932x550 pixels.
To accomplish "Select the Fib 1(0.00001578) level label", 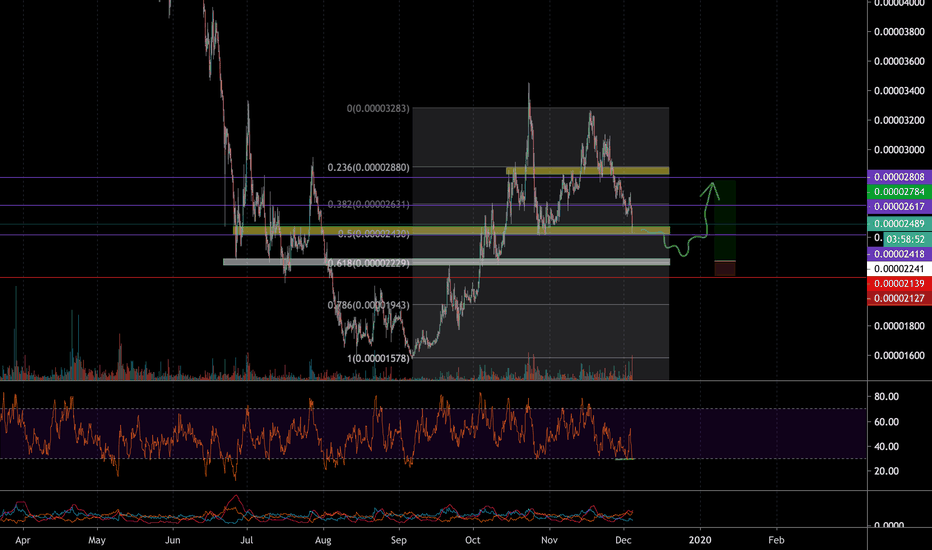I will click(x=379, y=359).
